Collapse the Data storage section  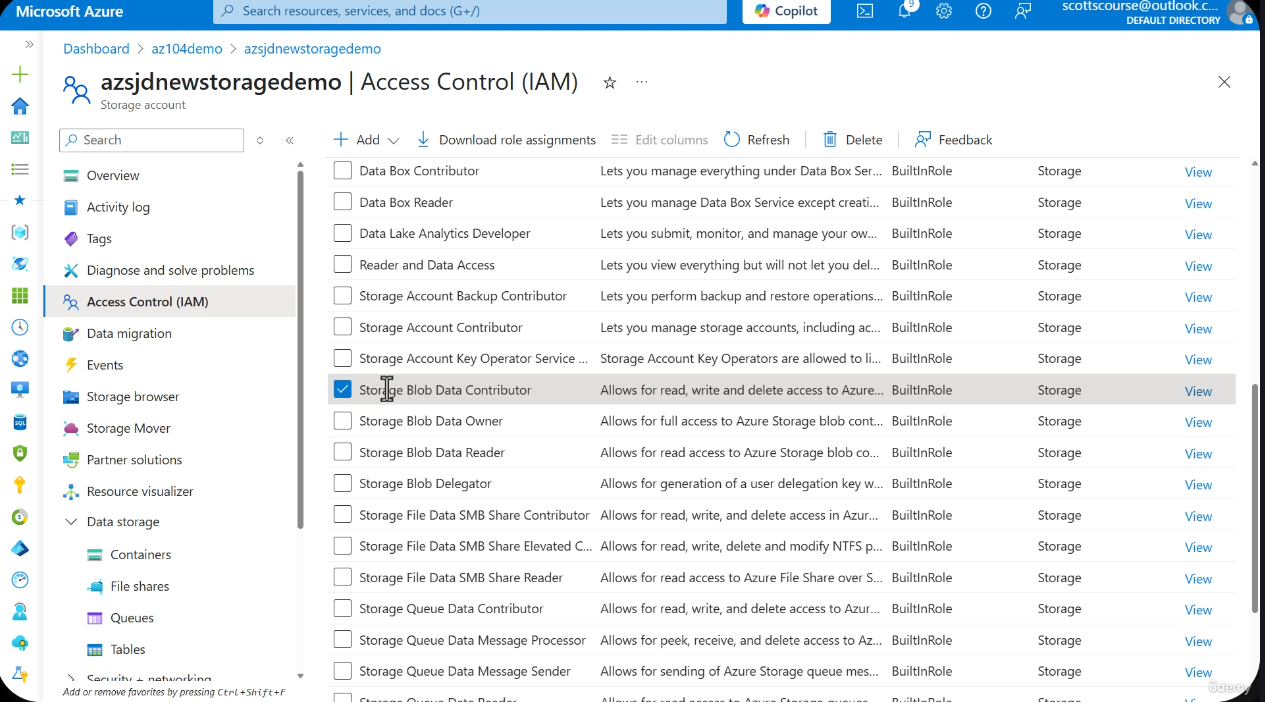[70, 521]
